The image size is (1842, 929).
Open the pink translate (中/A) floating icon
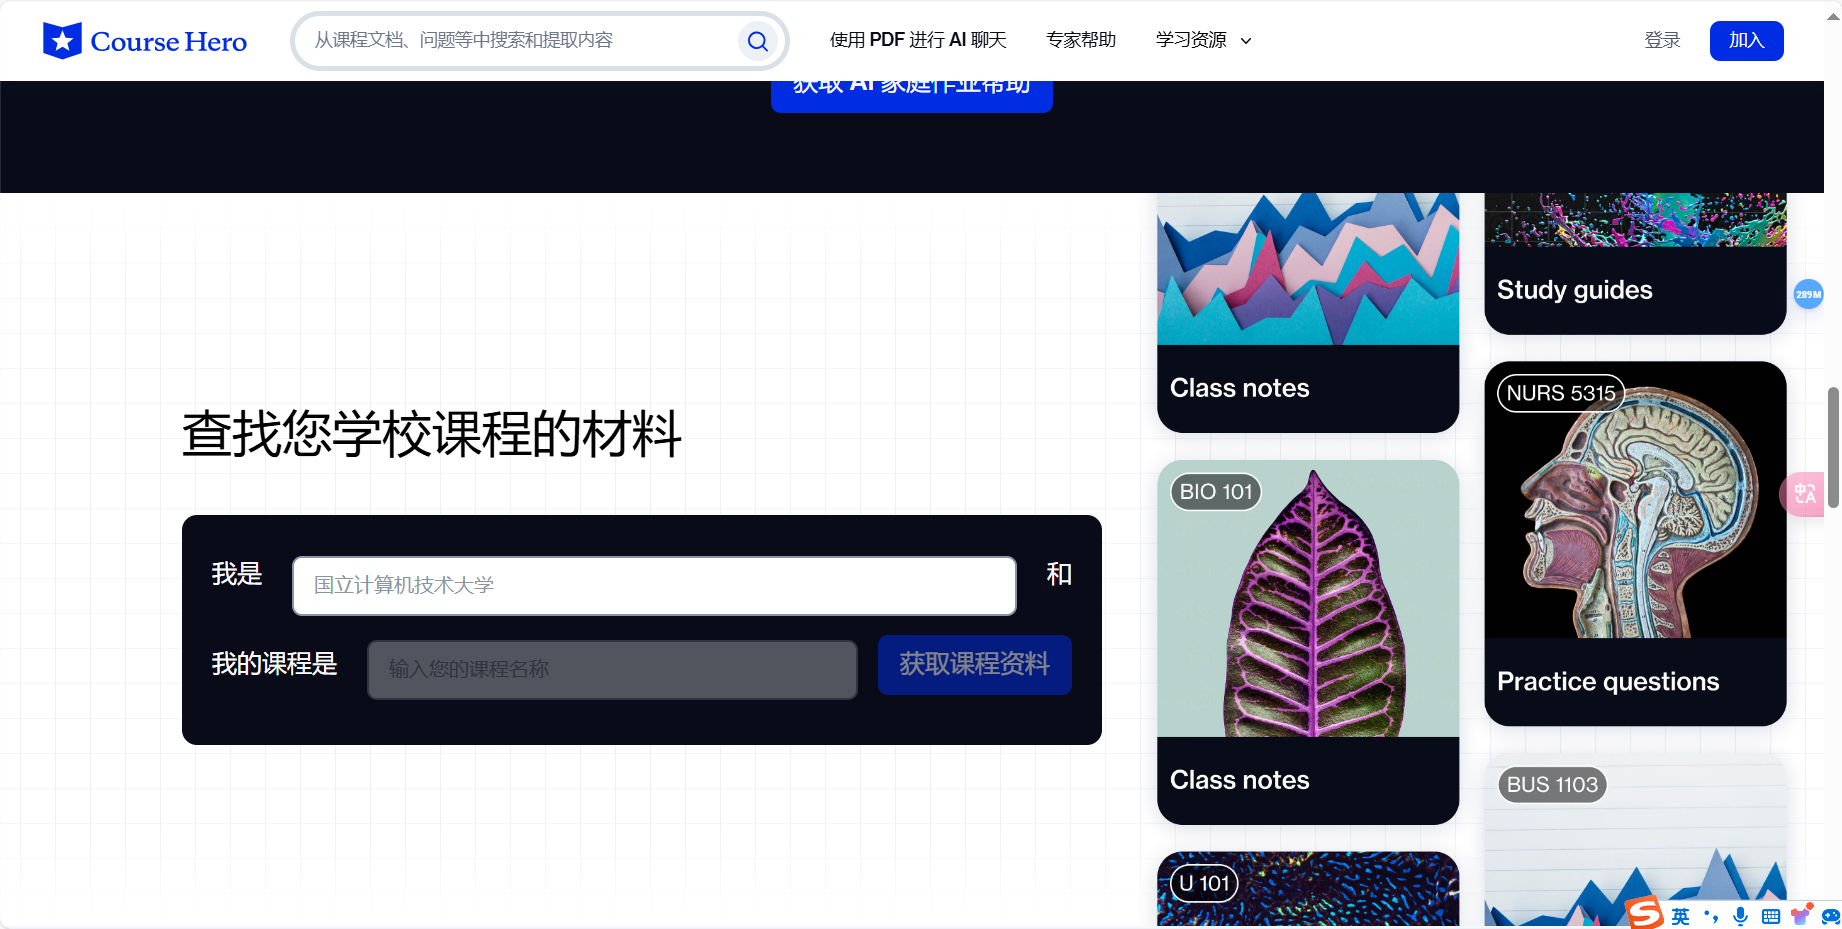(1803, 494)
